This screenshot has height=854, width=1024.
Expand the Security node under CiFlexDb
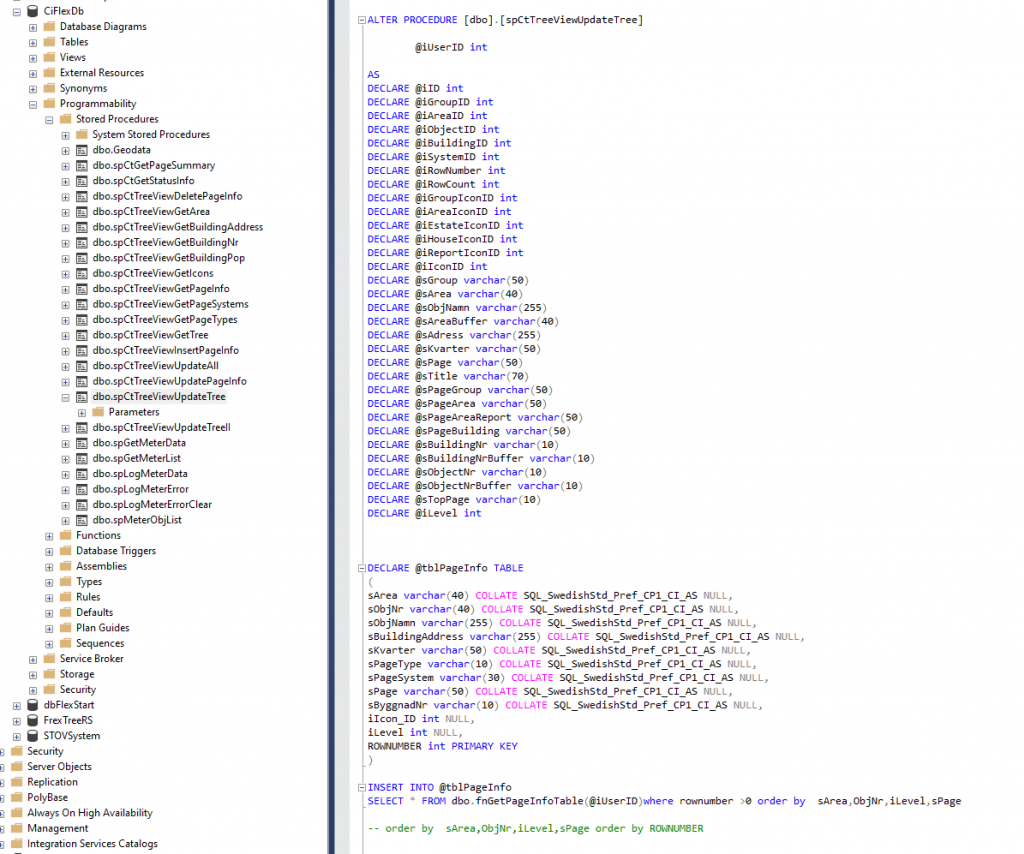pyautogui.click(x=33, y=690)
